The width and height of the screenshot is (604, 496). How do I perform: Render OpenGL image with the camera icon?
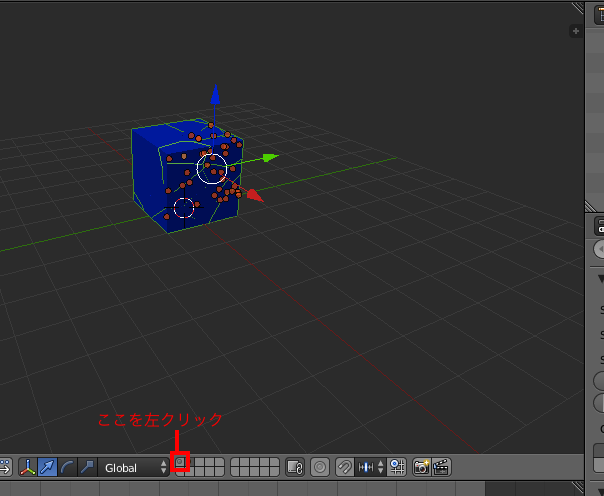coord(422,467)
